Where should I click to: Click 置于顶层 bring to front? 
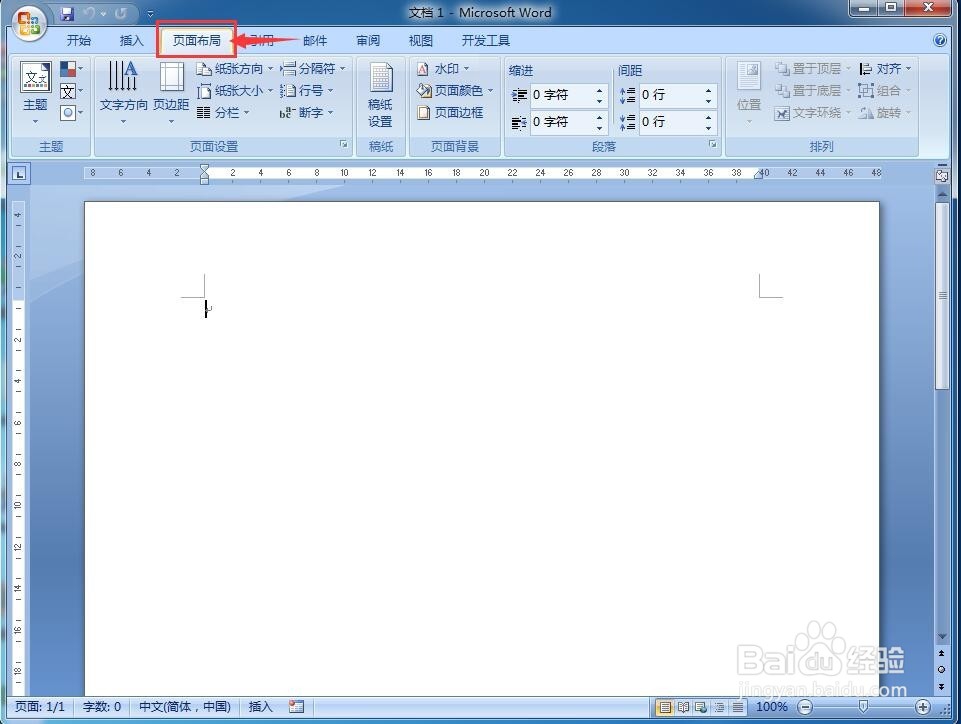click(813, 69)
